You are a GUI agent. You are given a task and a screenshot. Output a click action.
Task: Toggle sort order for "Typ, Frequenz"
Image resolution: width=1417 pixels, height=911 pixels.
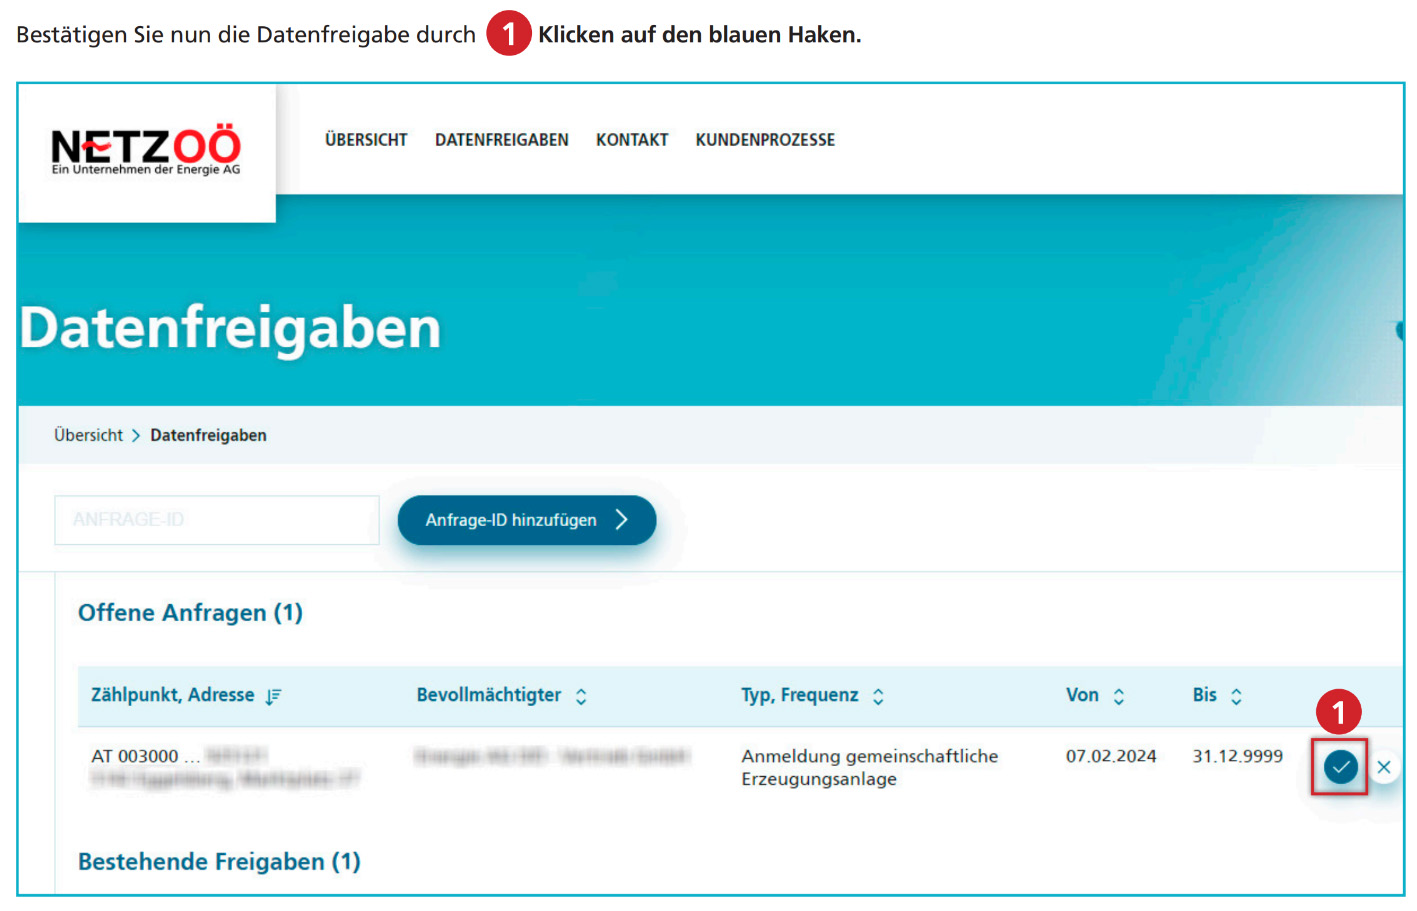pos(878,696)
